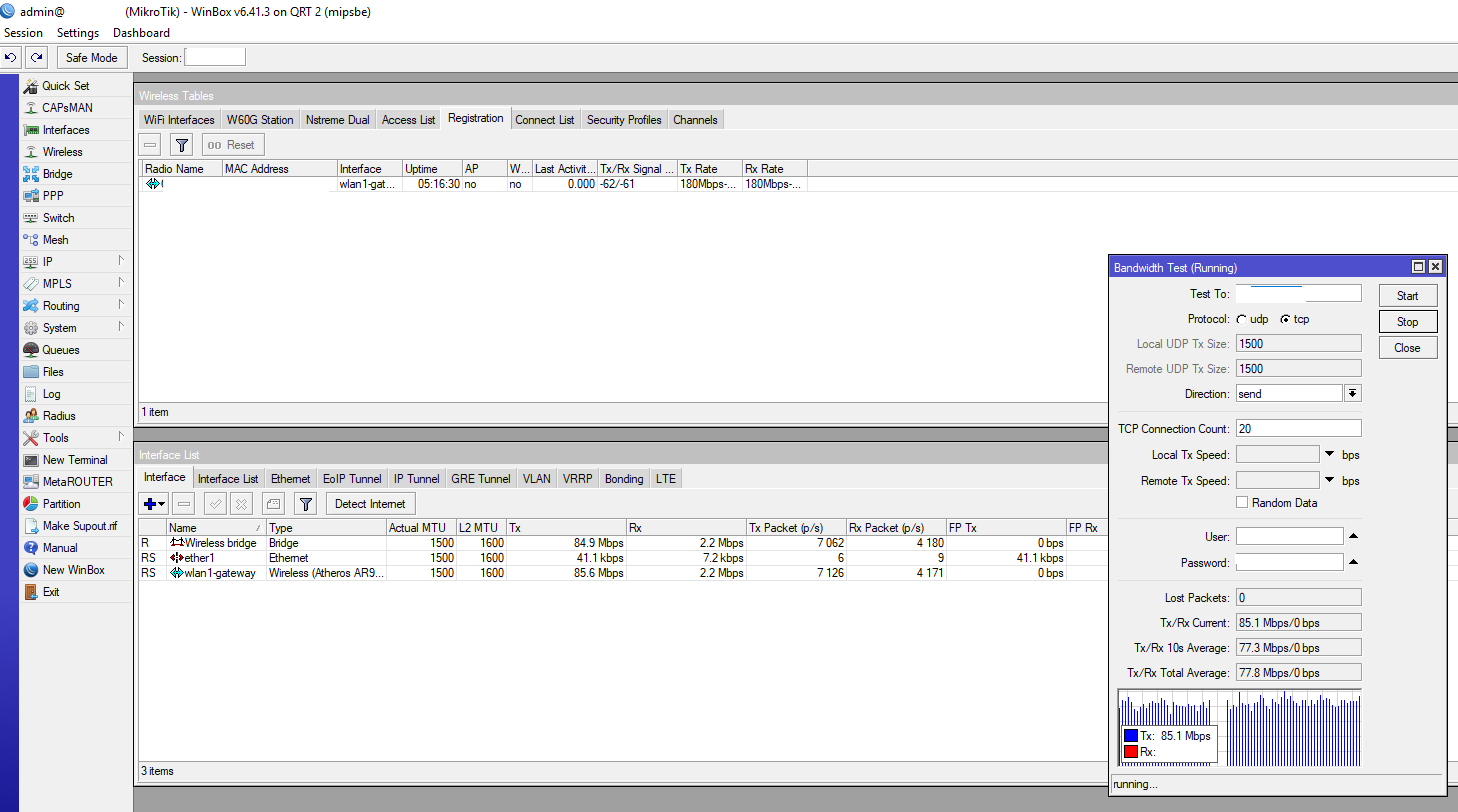
Task: Launch New Terminal from sidebar
Action: click(74, 460)
